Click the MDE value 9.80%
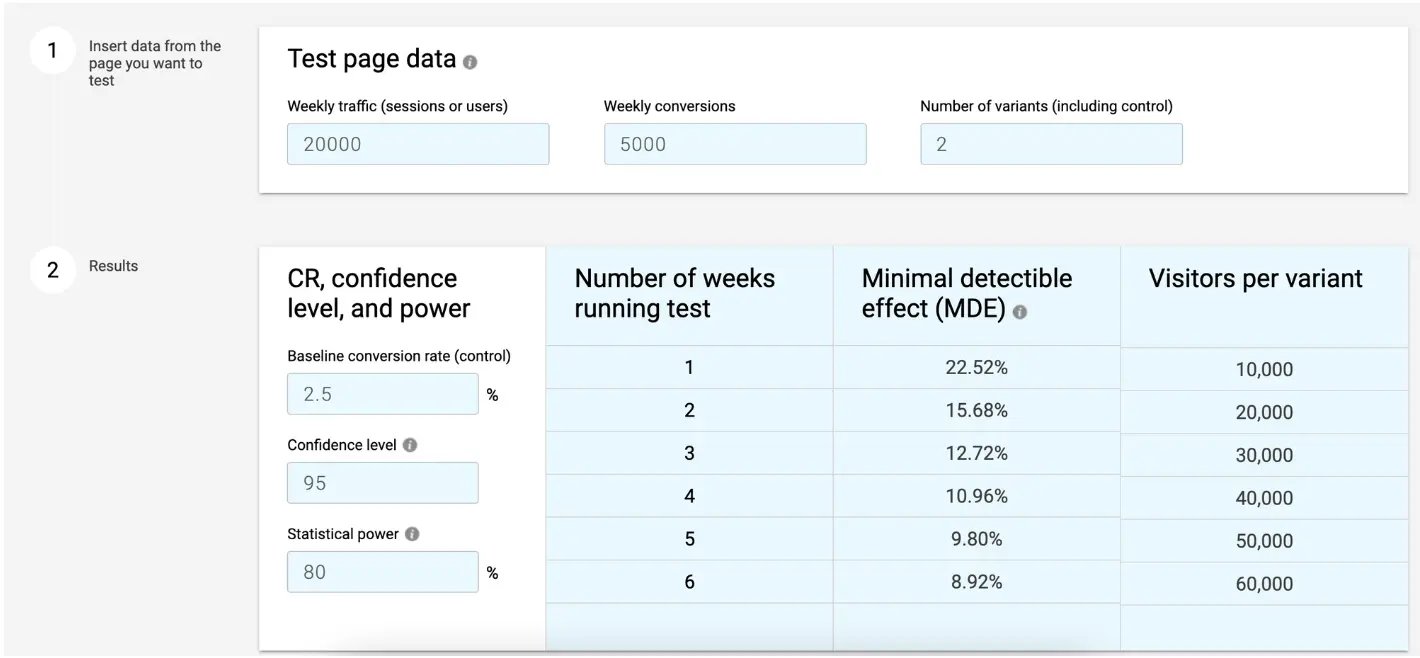This screenshot has width=1420, height=658. tap(976, 540)
